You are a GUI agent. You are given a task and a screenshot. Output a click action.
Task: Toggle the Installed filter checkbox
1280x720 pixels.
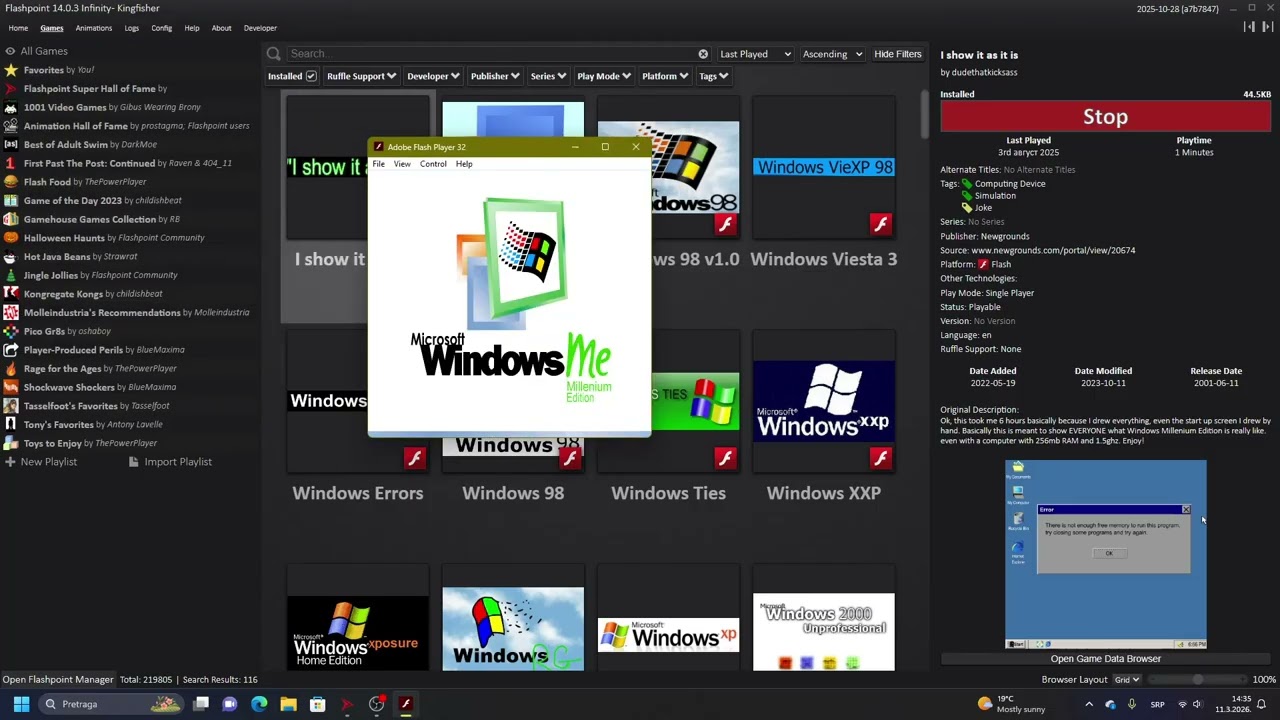tap(311, 76)
